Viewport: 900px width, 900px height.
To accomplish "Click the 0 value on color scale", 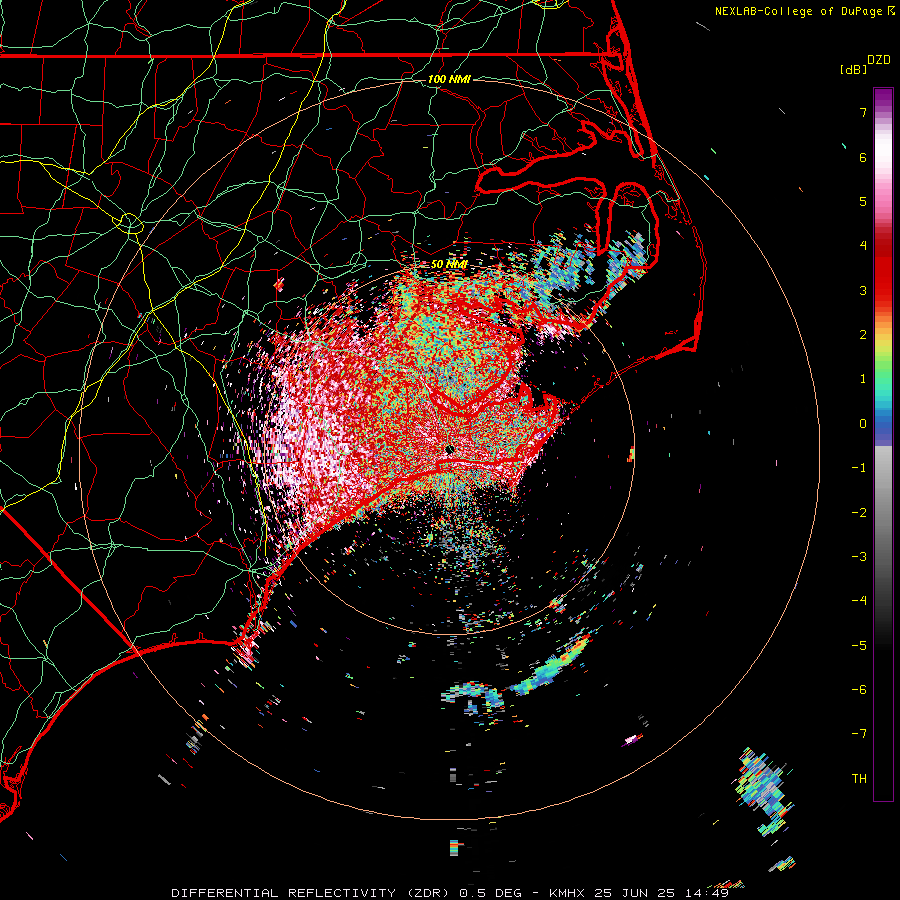I will 863,424.
